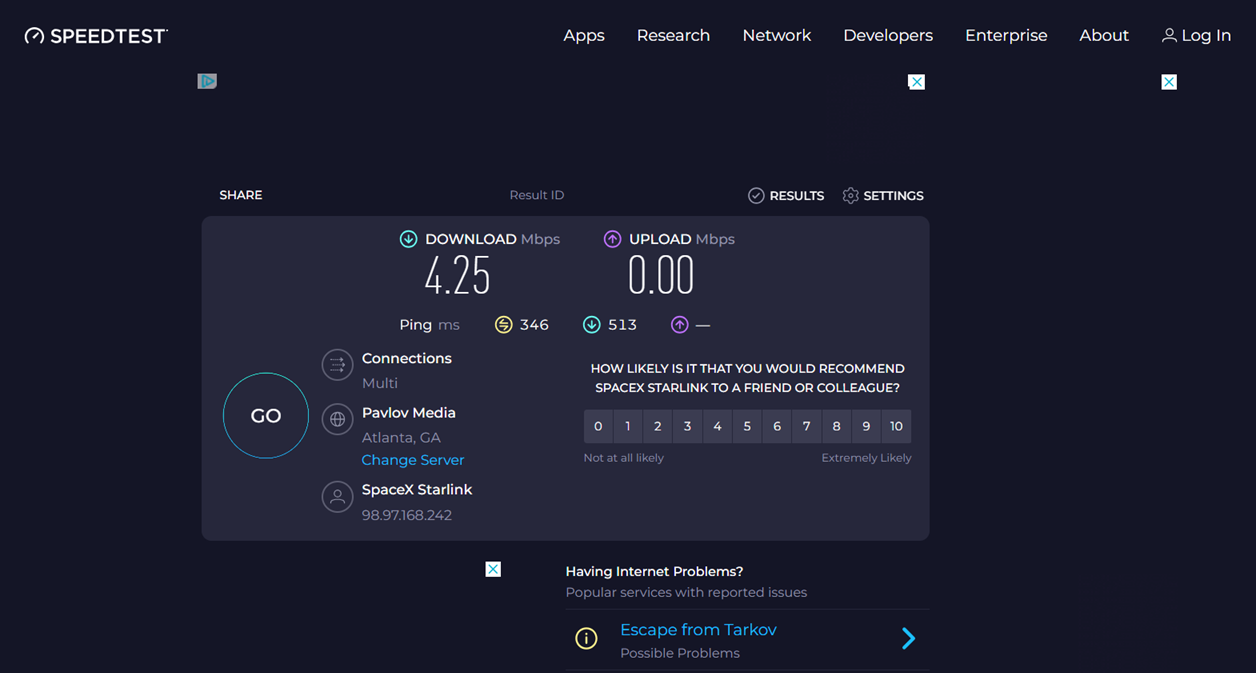Close the top banner ad

point(916,82)
